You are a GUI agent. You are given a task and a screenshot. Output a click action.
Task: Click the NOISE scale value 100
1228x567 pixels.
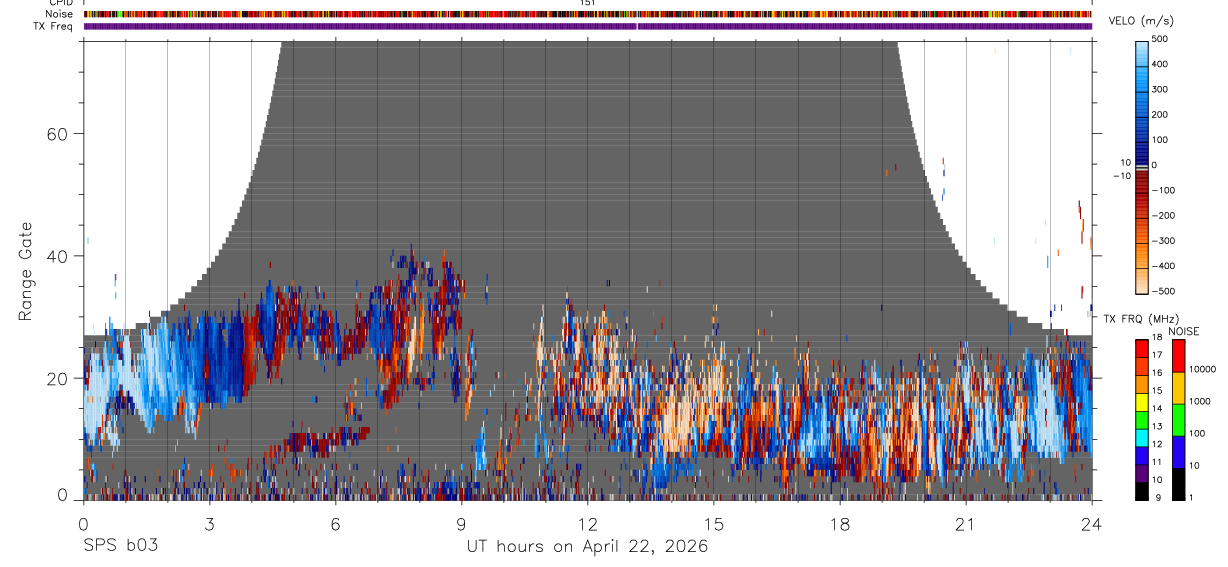point(1197,434)
